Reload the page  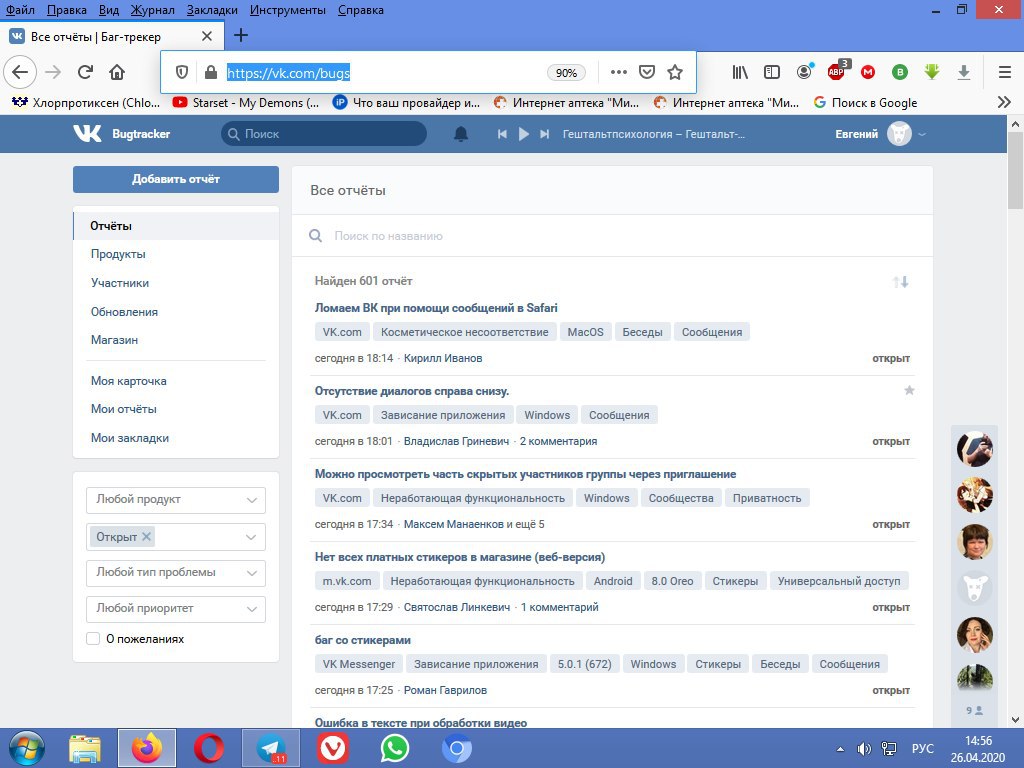pyautogui.click(x=85, y=72)
